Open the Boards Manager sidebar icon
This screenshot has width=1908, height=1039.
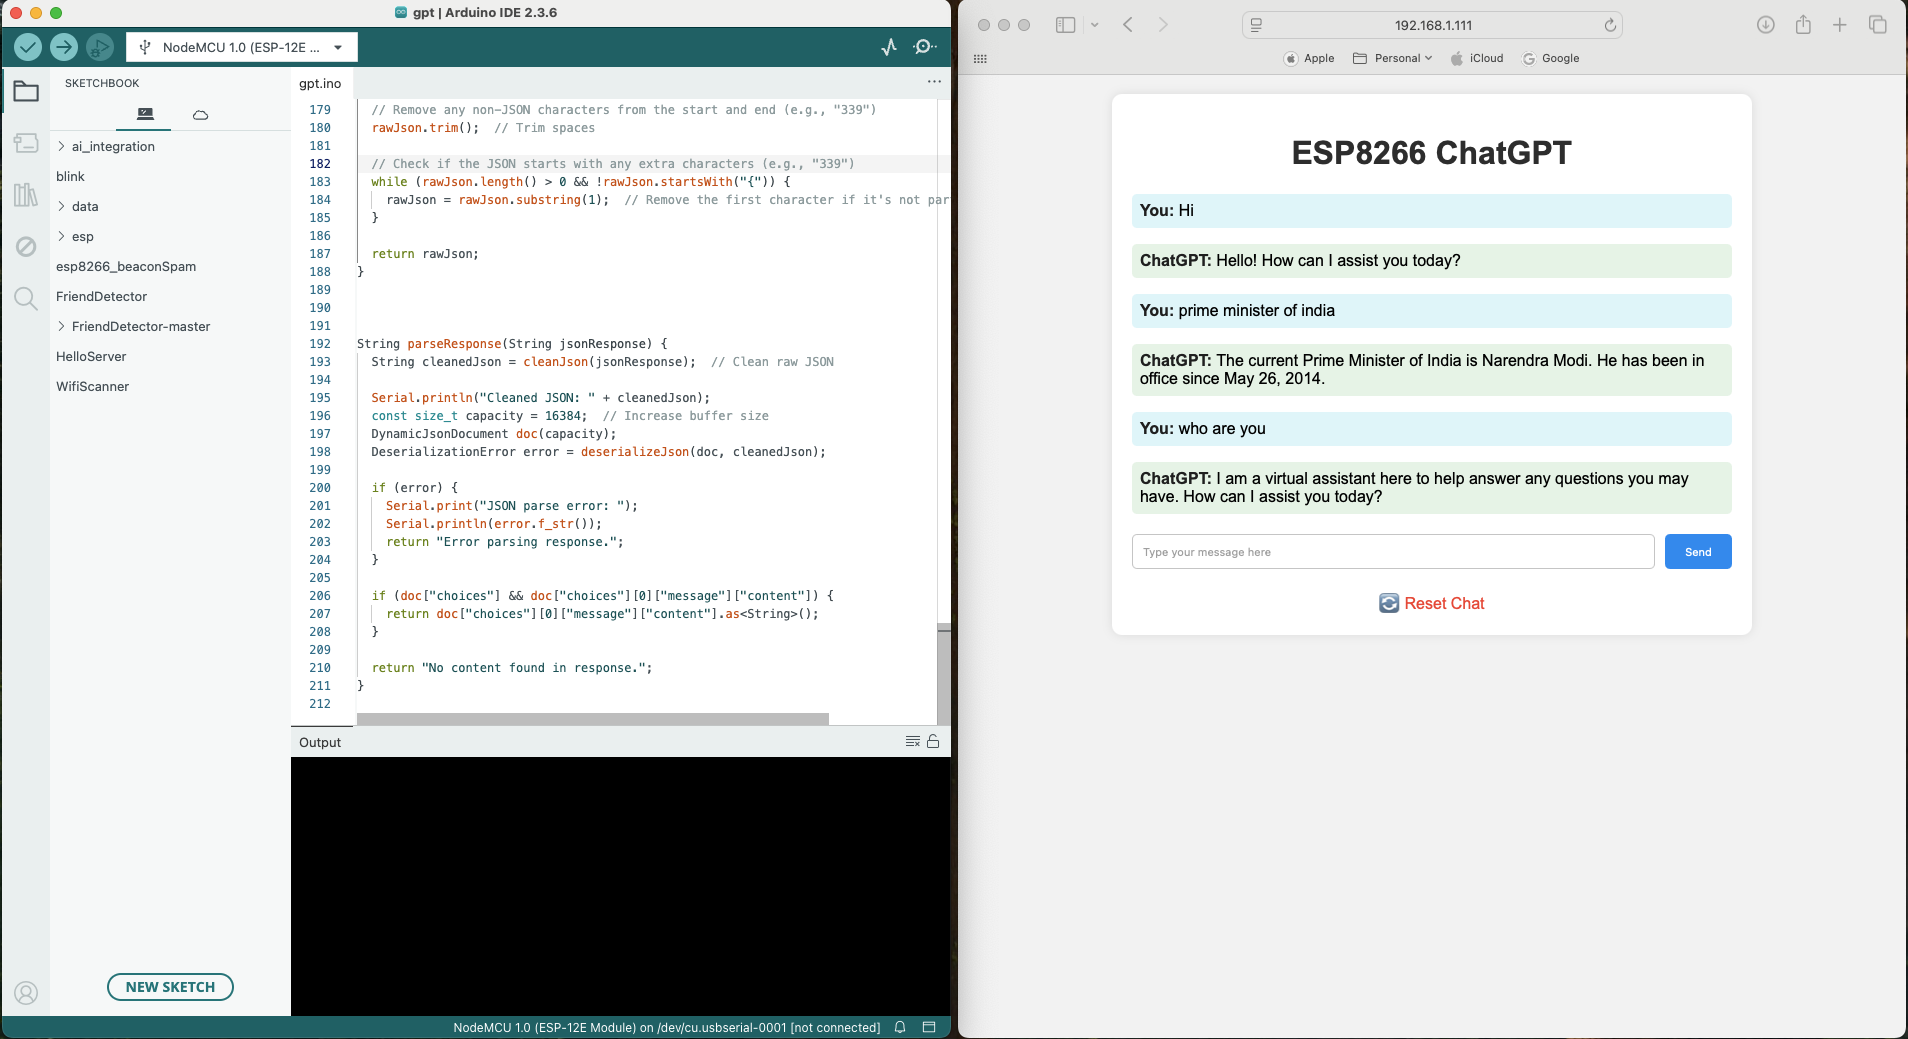[x=26, y=143]
